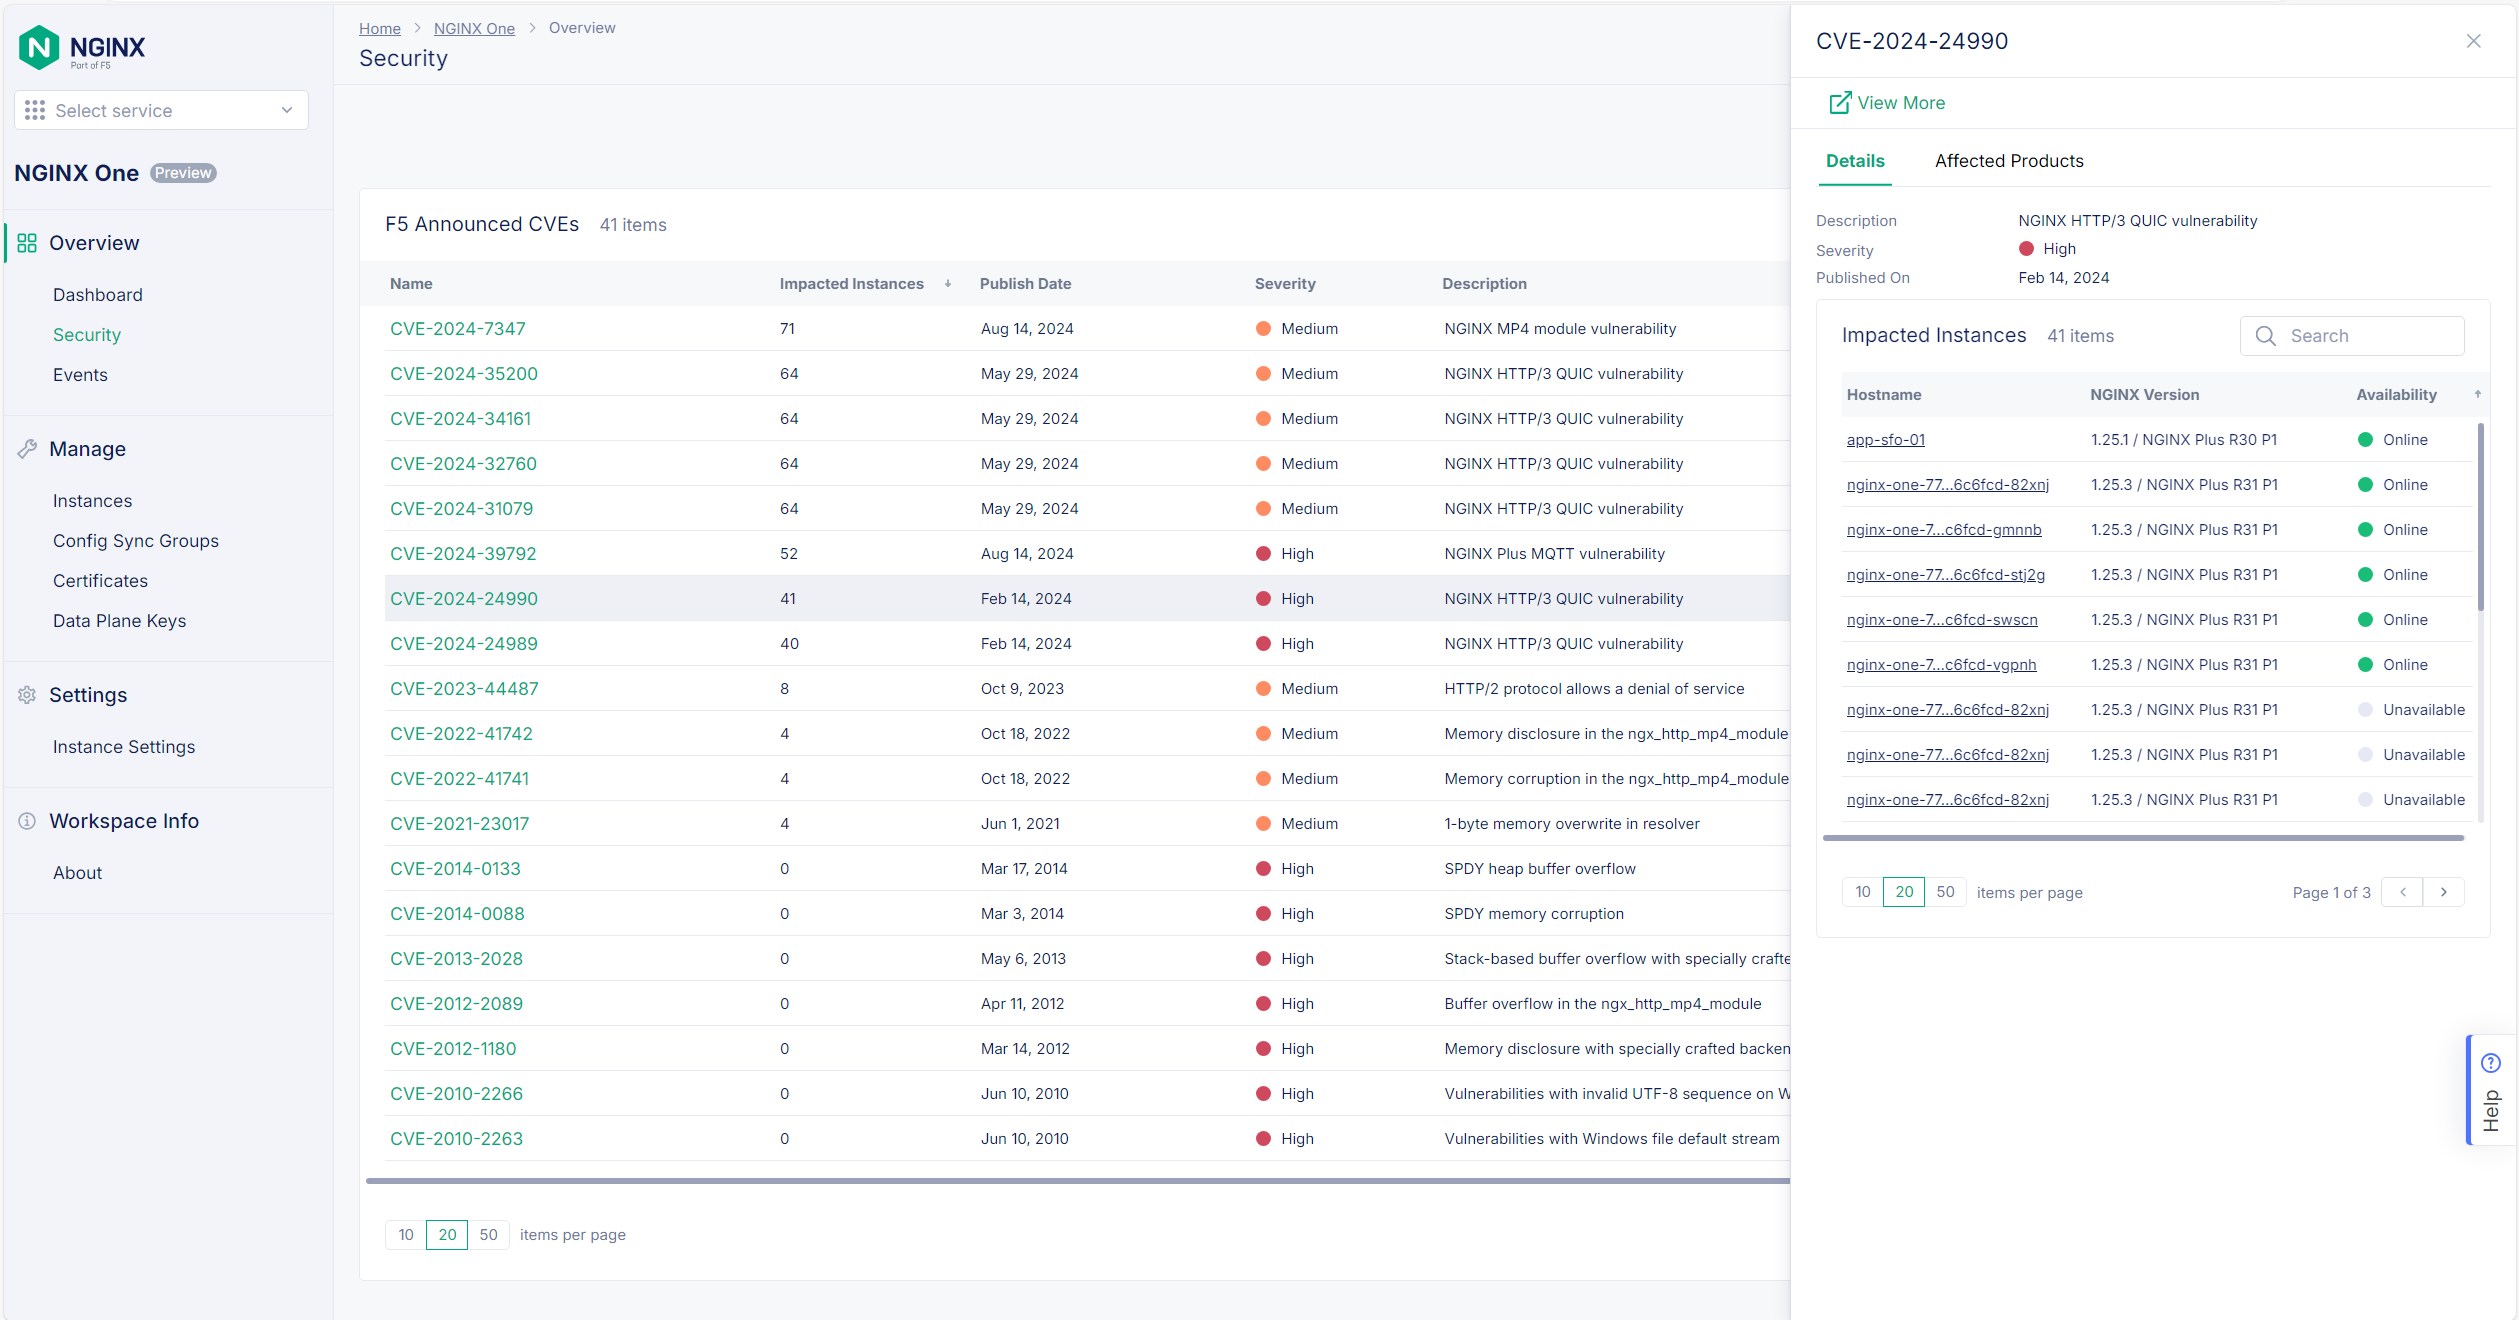
Task: Open Config Sync Groups page
Action: pyautogui.click(x=136, y=541)
